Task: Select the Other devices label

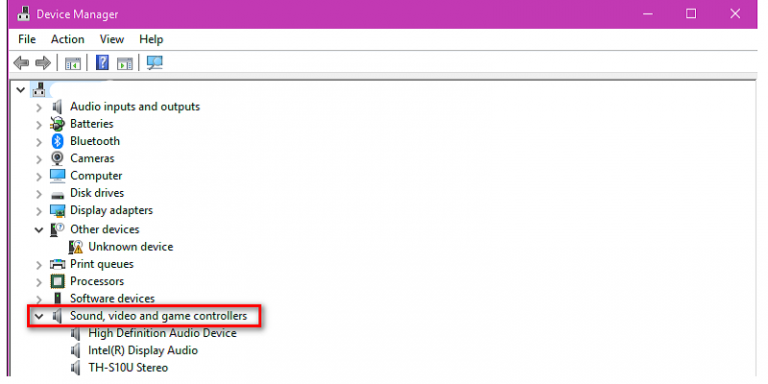Action: pos(105,229)
